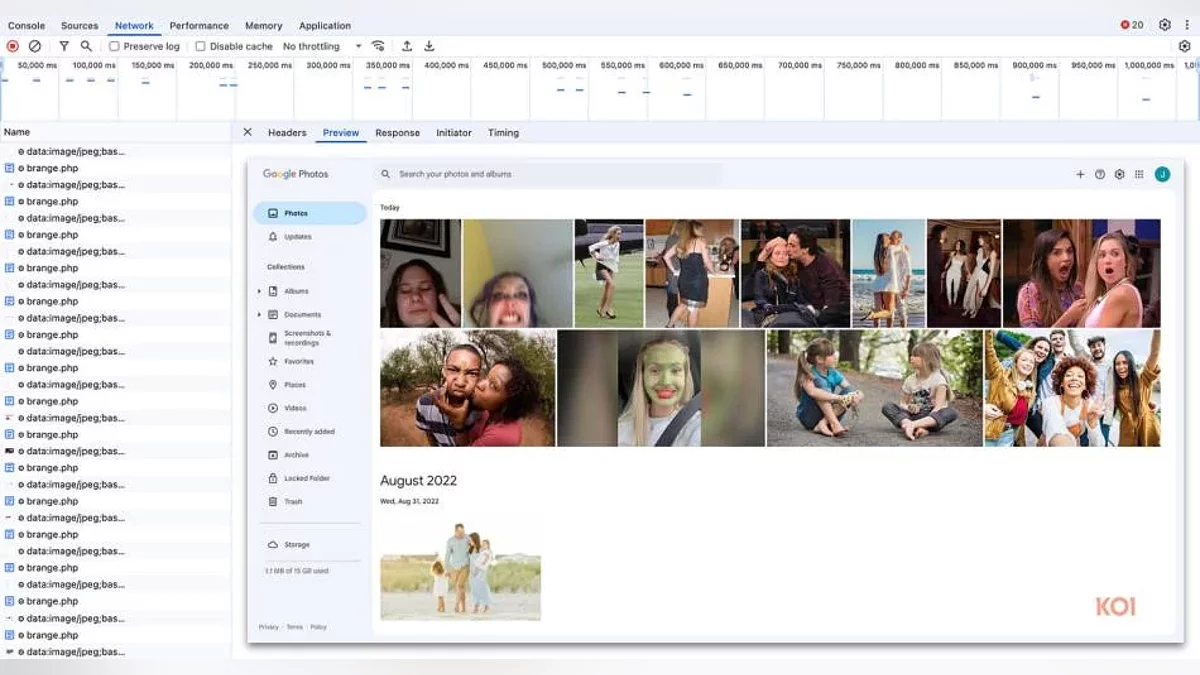Click the import HAR upload icon
The width and height of the screenshot is (1200, 675).
[x=407, y=46]
